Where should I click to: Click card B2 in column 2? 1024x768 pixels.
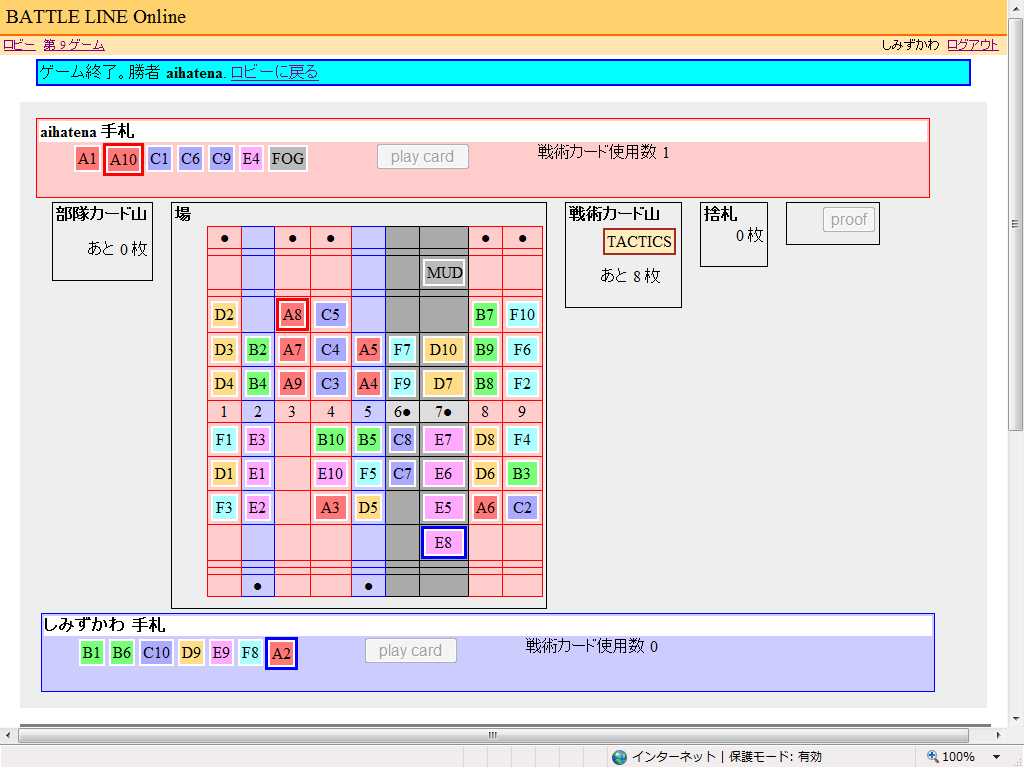click(257, 349)
